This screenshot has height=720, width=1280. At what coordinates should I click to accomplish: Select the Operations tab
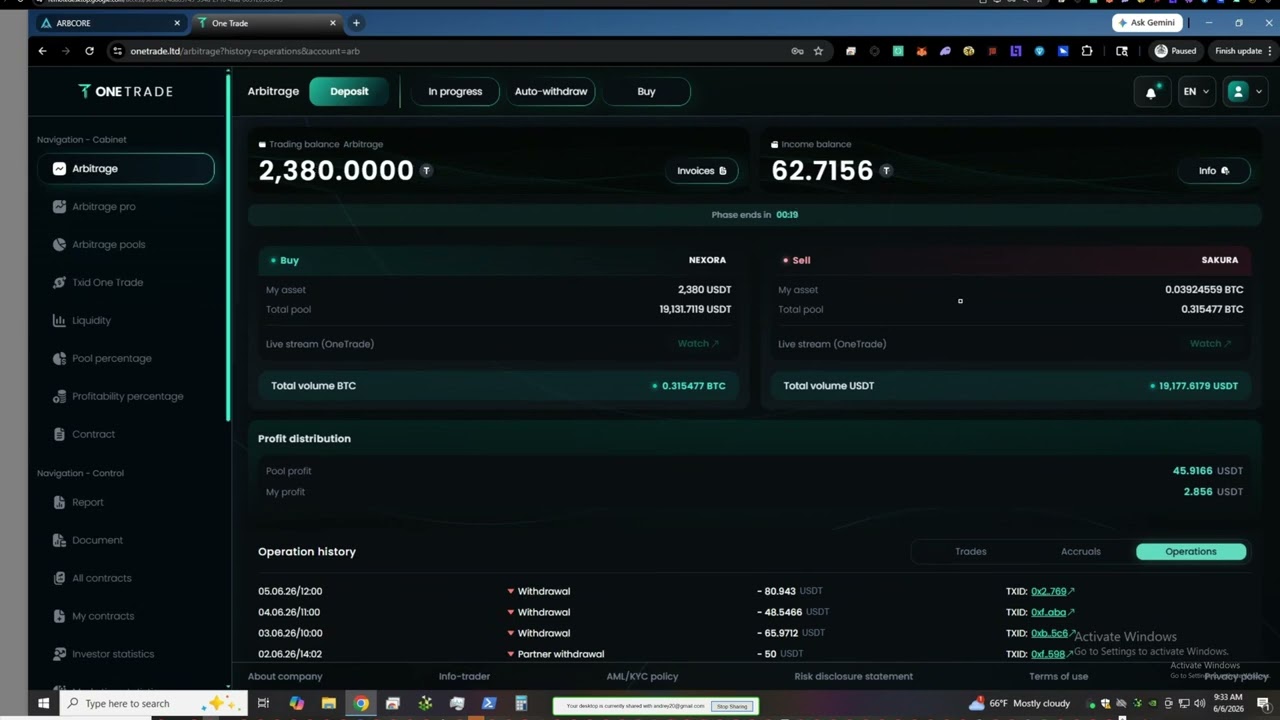[1191, 552]
